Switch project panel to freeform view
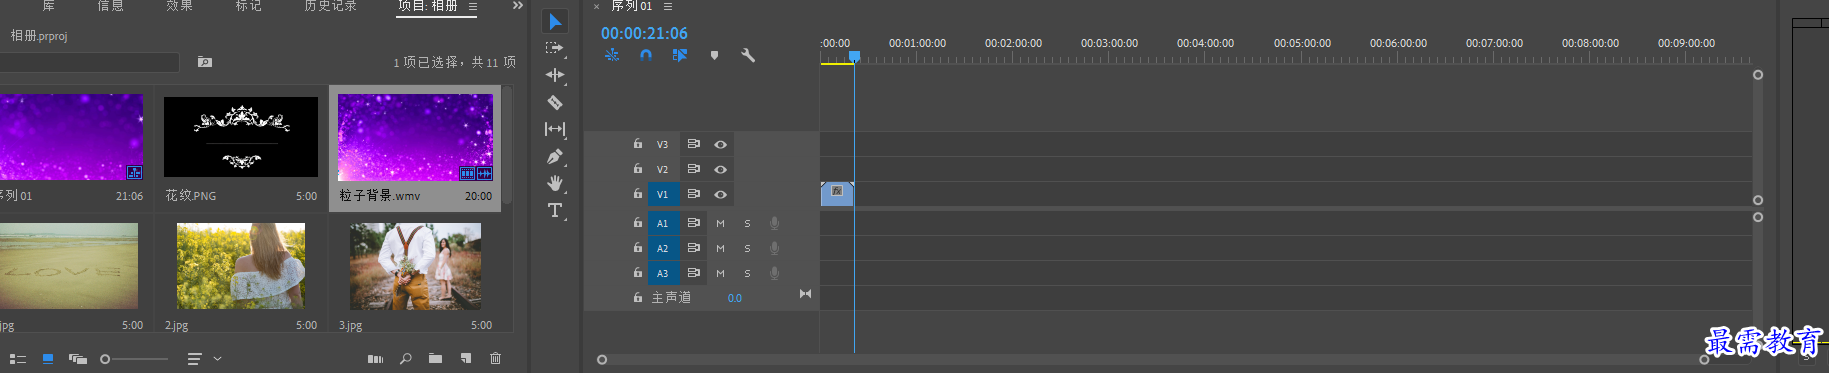1829x373 pixels. click(78, 359)
